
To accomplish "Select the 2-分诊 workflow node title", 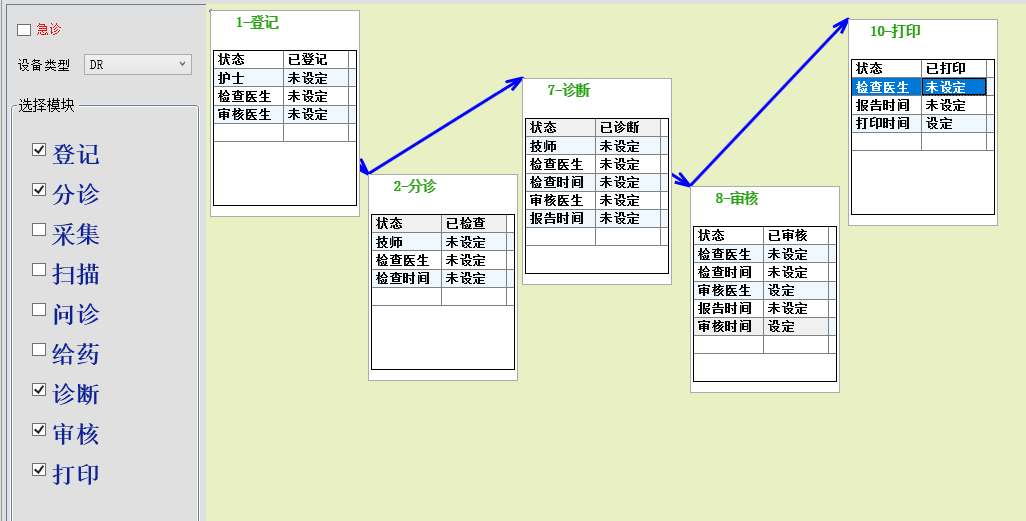I will point(414,186).
